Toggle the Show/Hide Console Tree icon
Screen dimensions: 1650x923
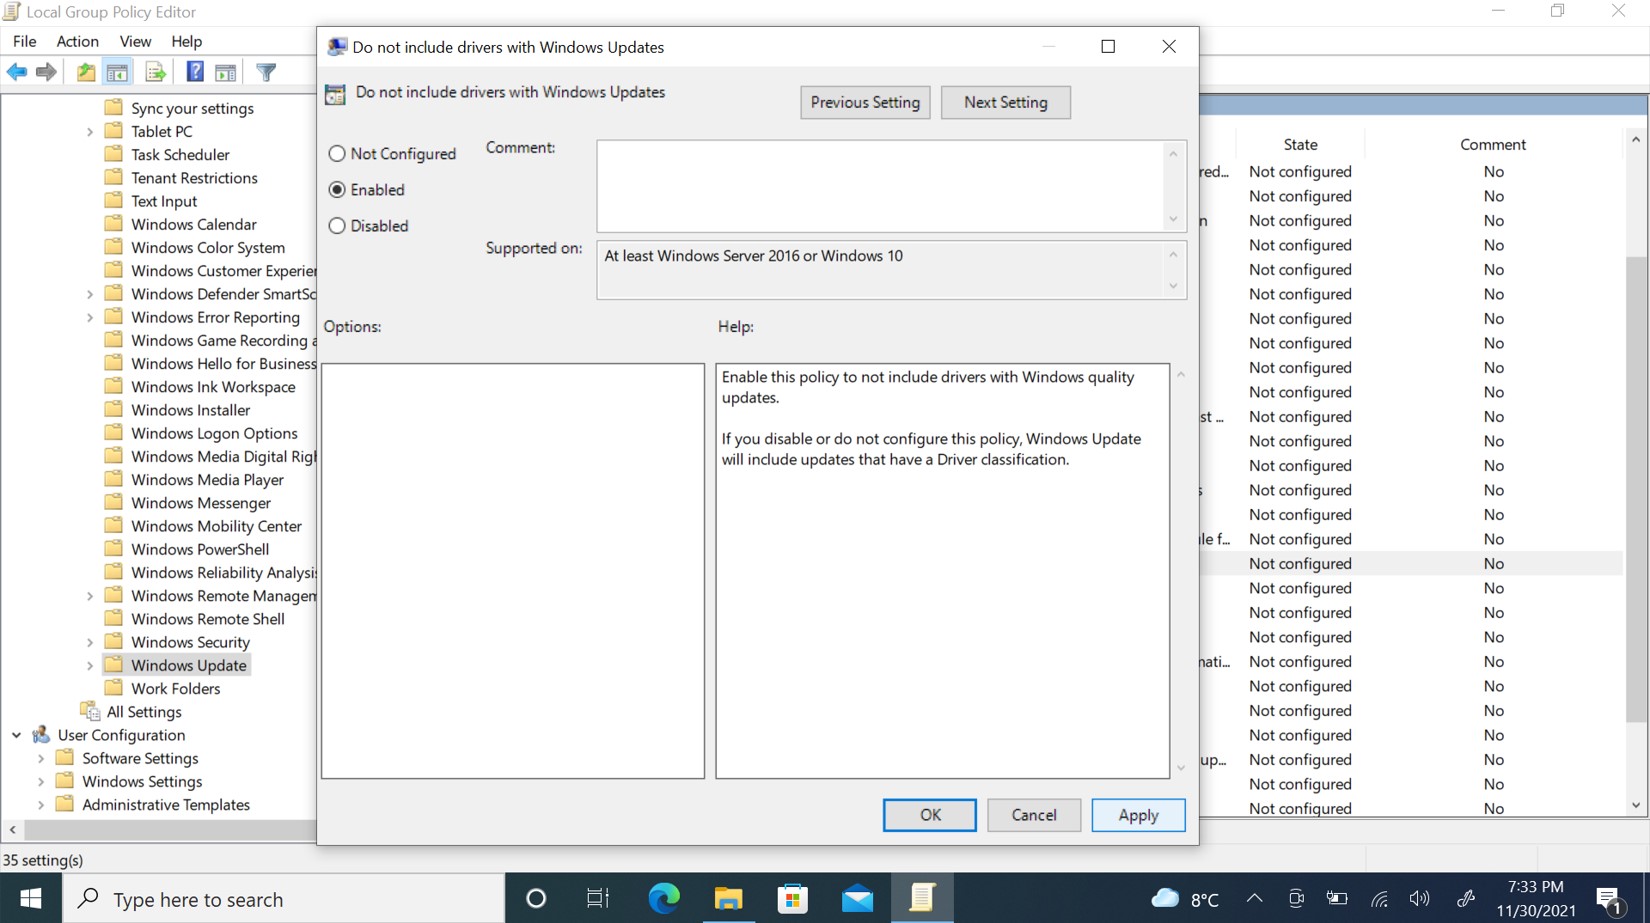(x=117, y=72)
